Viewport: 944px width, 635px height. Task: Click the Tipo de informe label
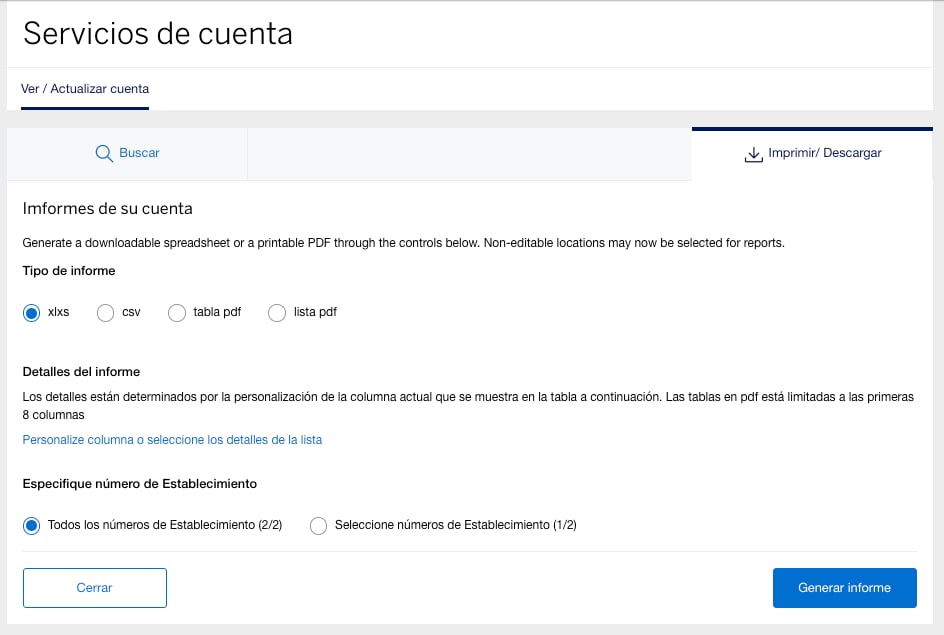click(x=69, y=270)
